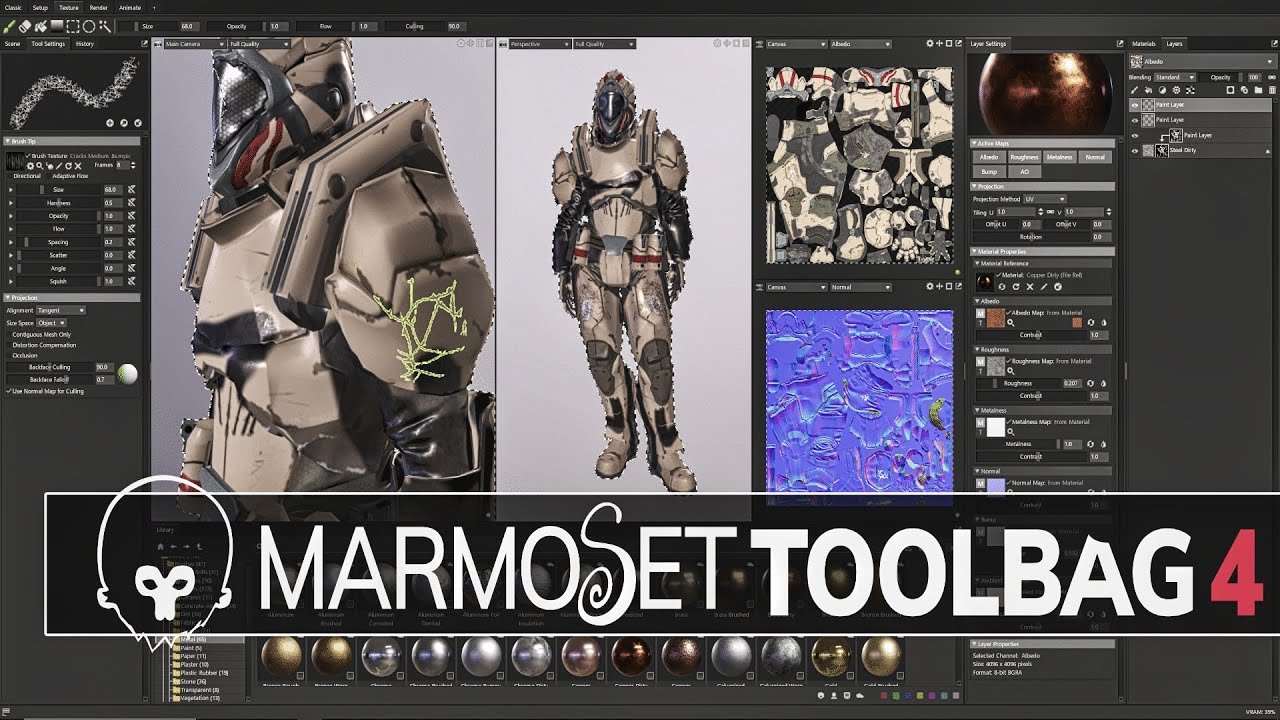The width and height of the screenshot is (1280, 720).
Task: Toggle visibility of the second Paint Layer
Action: click(x=1135, y=119)
